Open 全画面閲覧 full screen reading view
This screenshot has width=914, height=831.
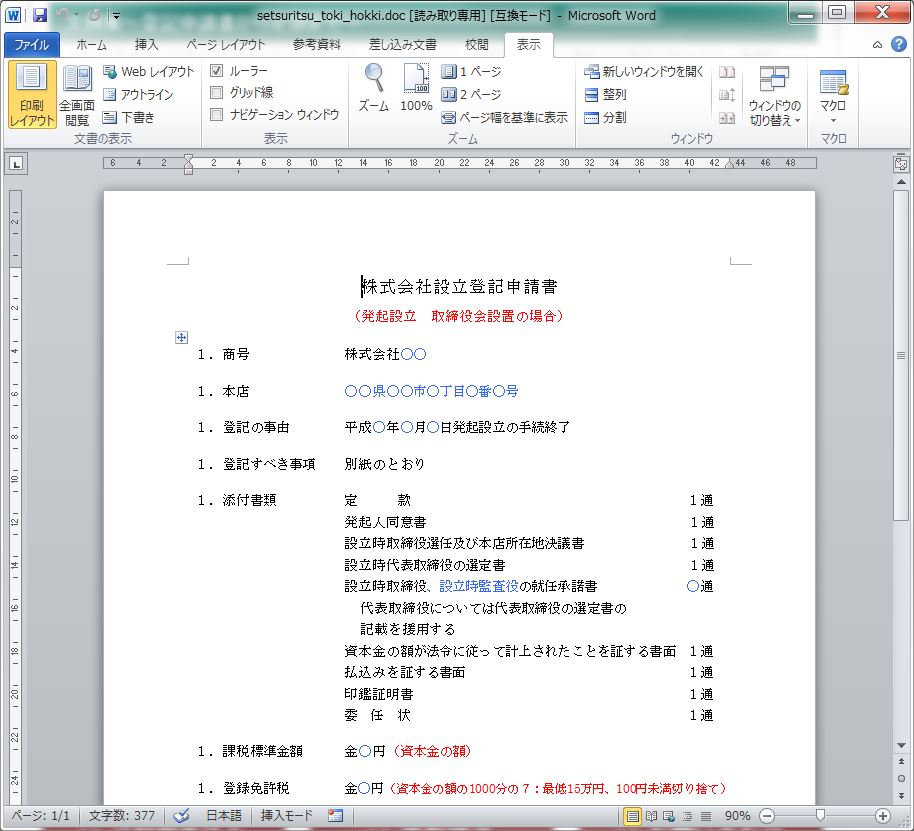(77, 94)
